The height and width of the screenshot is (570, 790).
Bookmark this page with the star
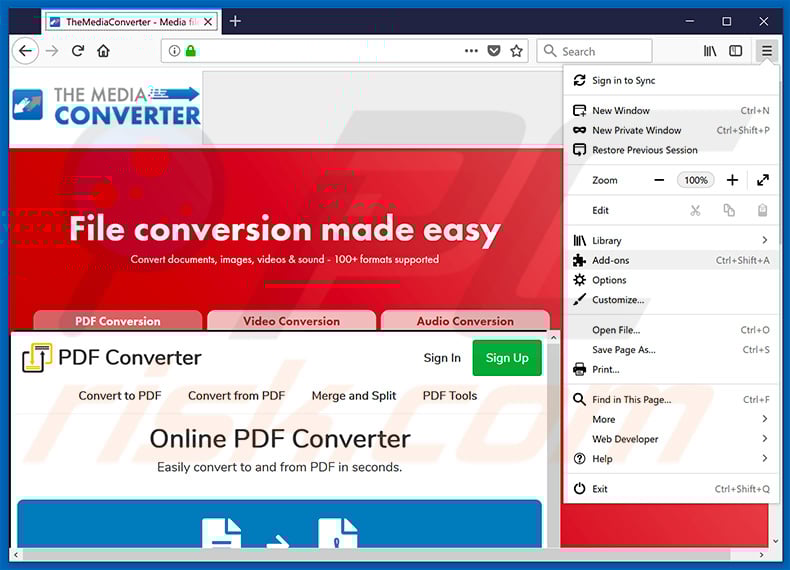click(x=516, y=51)
